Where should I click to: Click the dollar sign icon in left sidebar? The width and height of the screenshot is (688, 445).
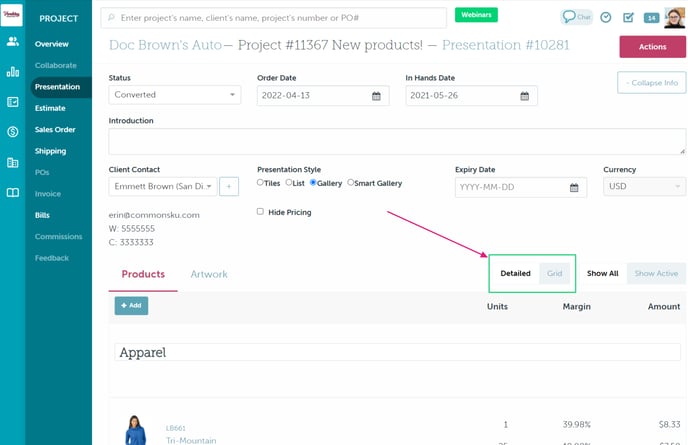pos(12,131)
